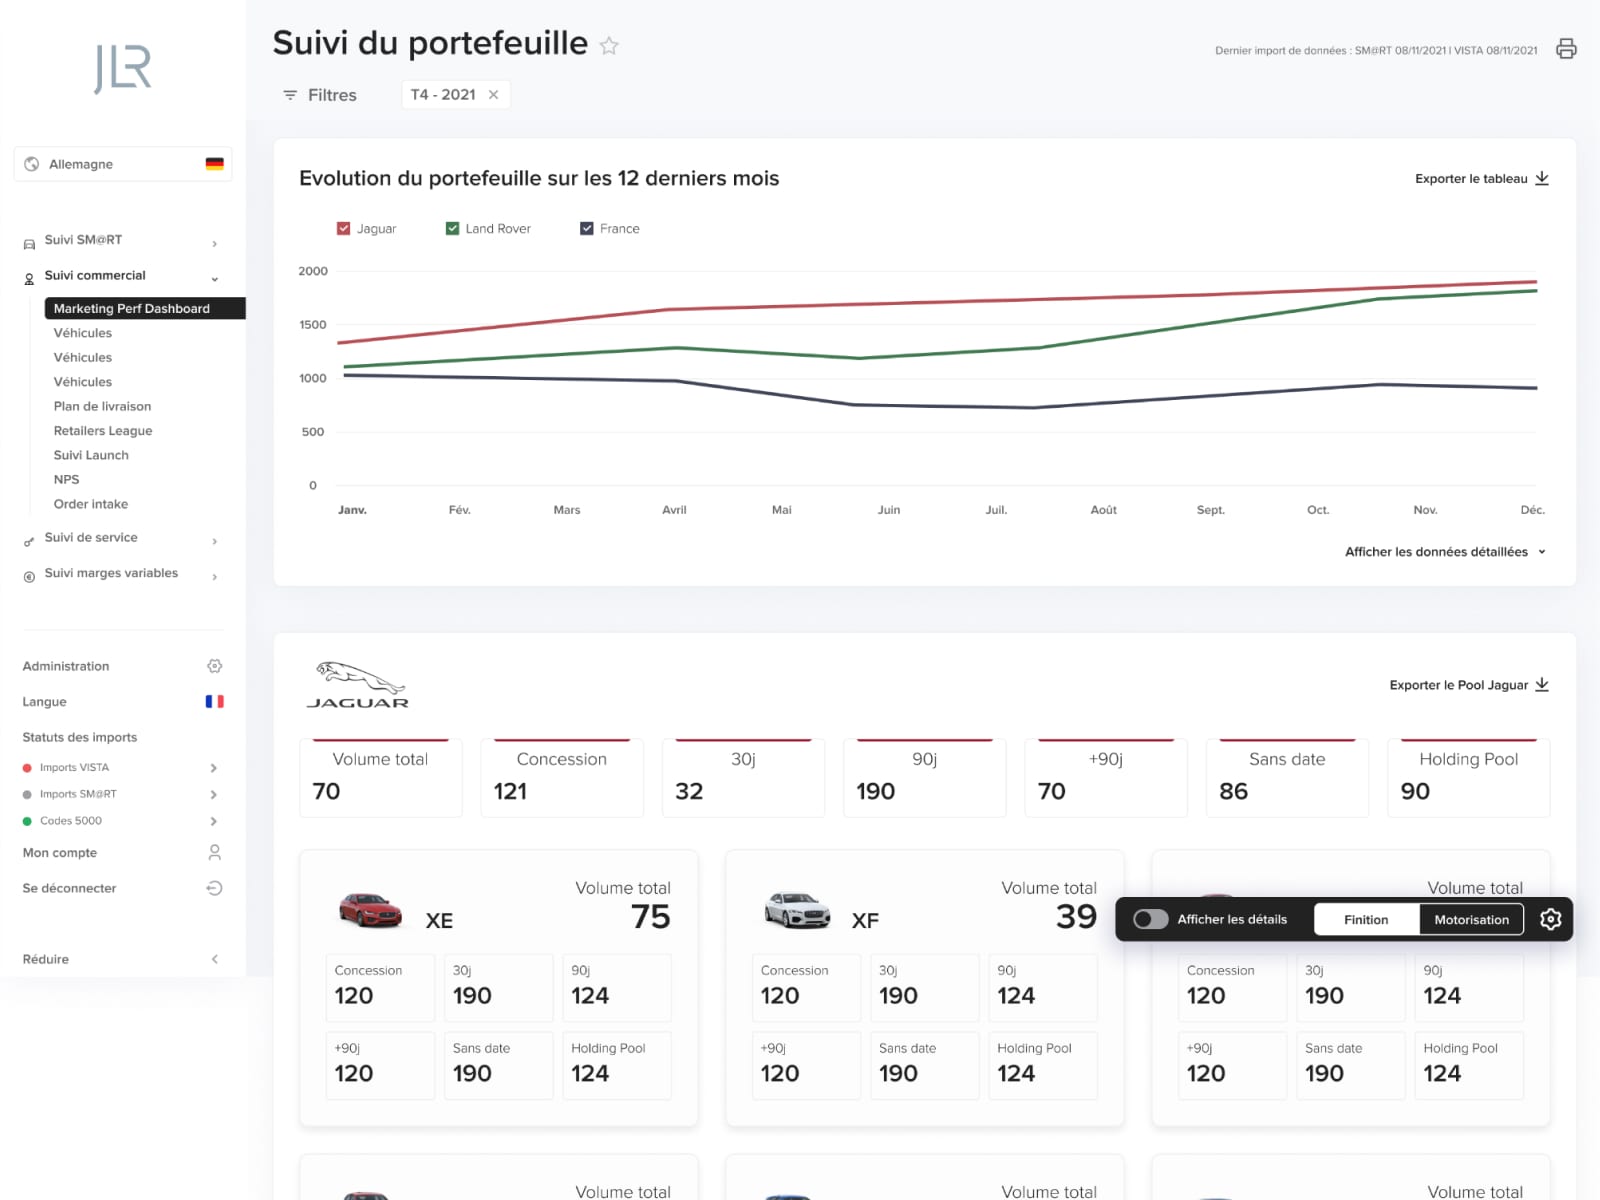Viewport: 1600px width, 1200px height.
Task: Collapse sidebar with Réduire chevron
Action: (214, 959)
